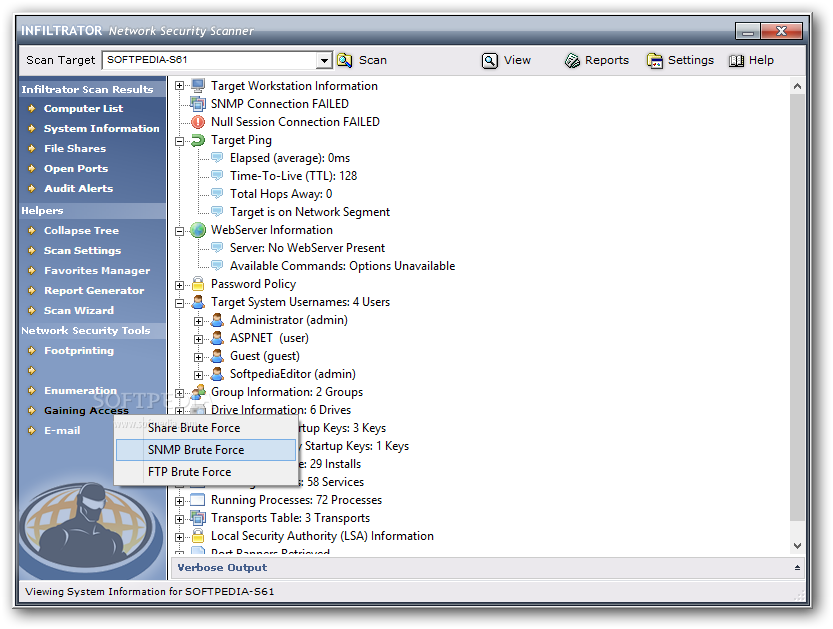Viewport: 833px width, 629px height.
Task: Collapse the Target Ping node
Action: (x=180, y=141)
